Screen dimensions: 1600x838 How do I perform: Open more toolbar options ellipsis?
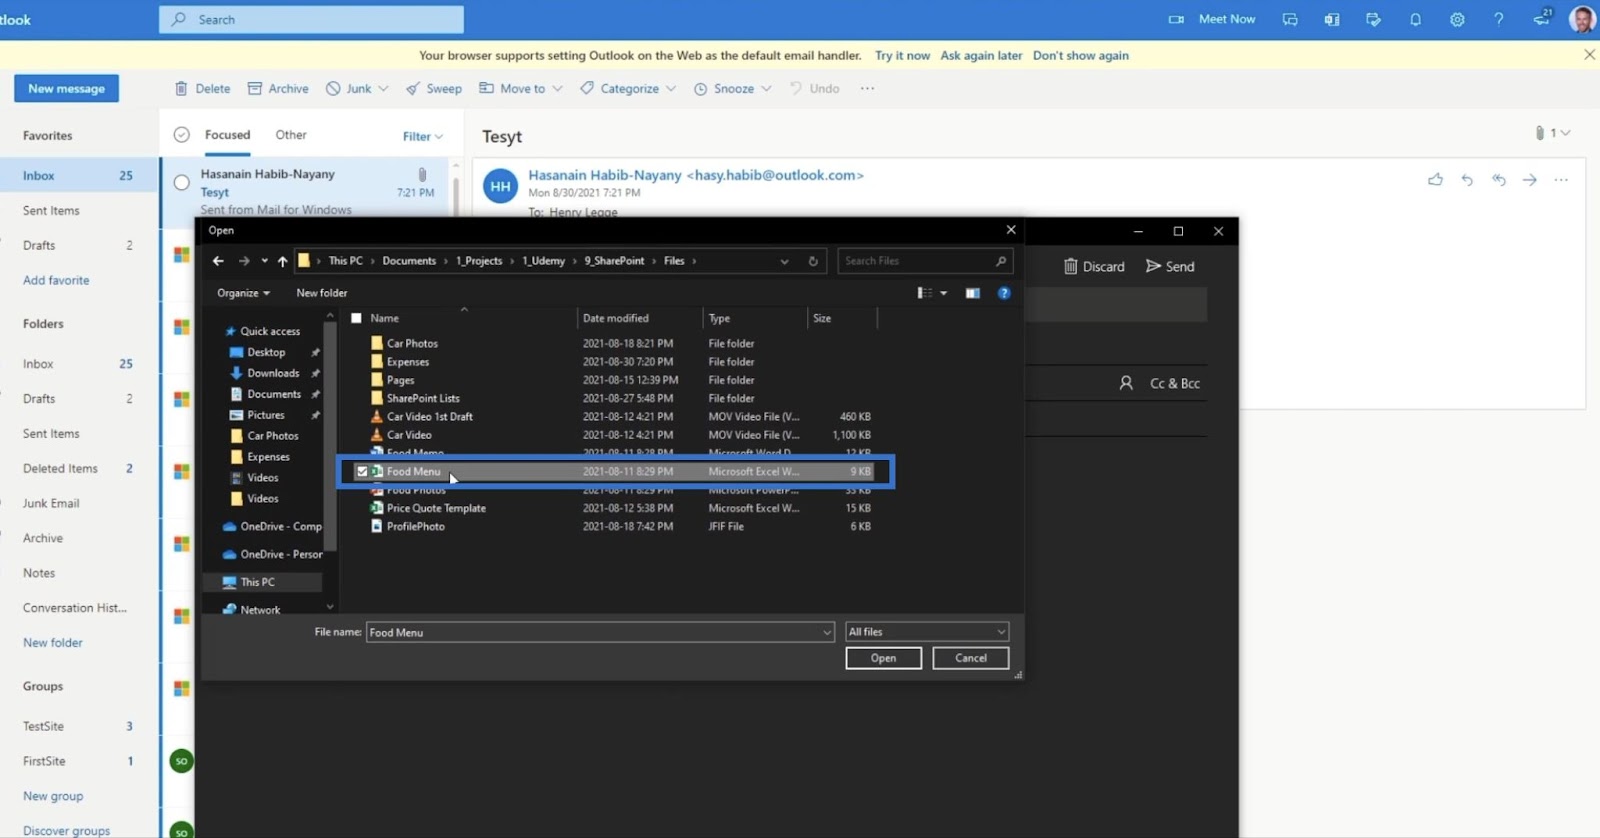click(867, 88)
